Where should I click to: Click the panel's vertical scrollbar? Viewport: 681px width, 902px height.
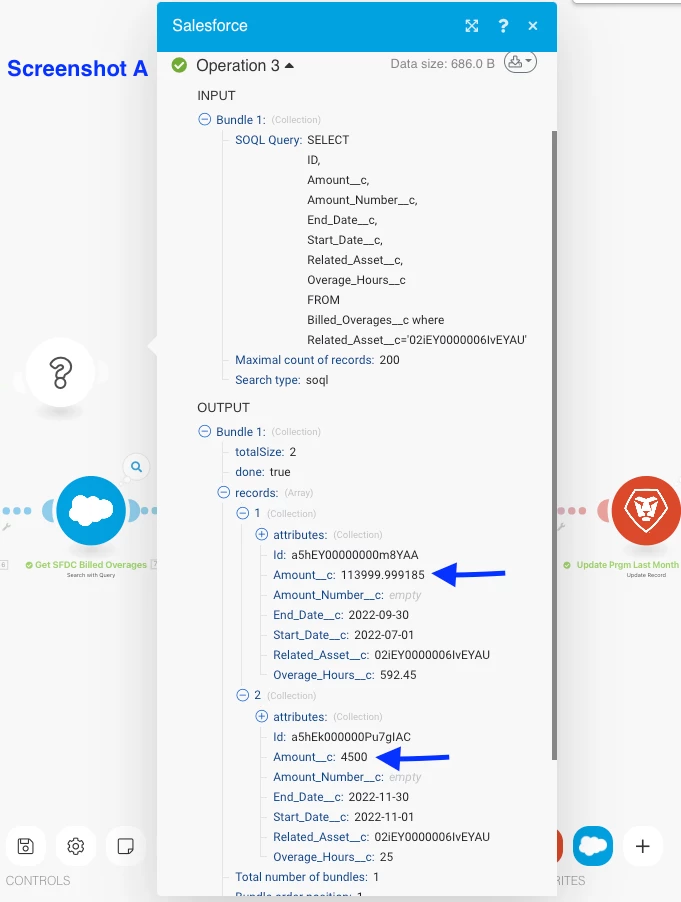tap(554, 445)
